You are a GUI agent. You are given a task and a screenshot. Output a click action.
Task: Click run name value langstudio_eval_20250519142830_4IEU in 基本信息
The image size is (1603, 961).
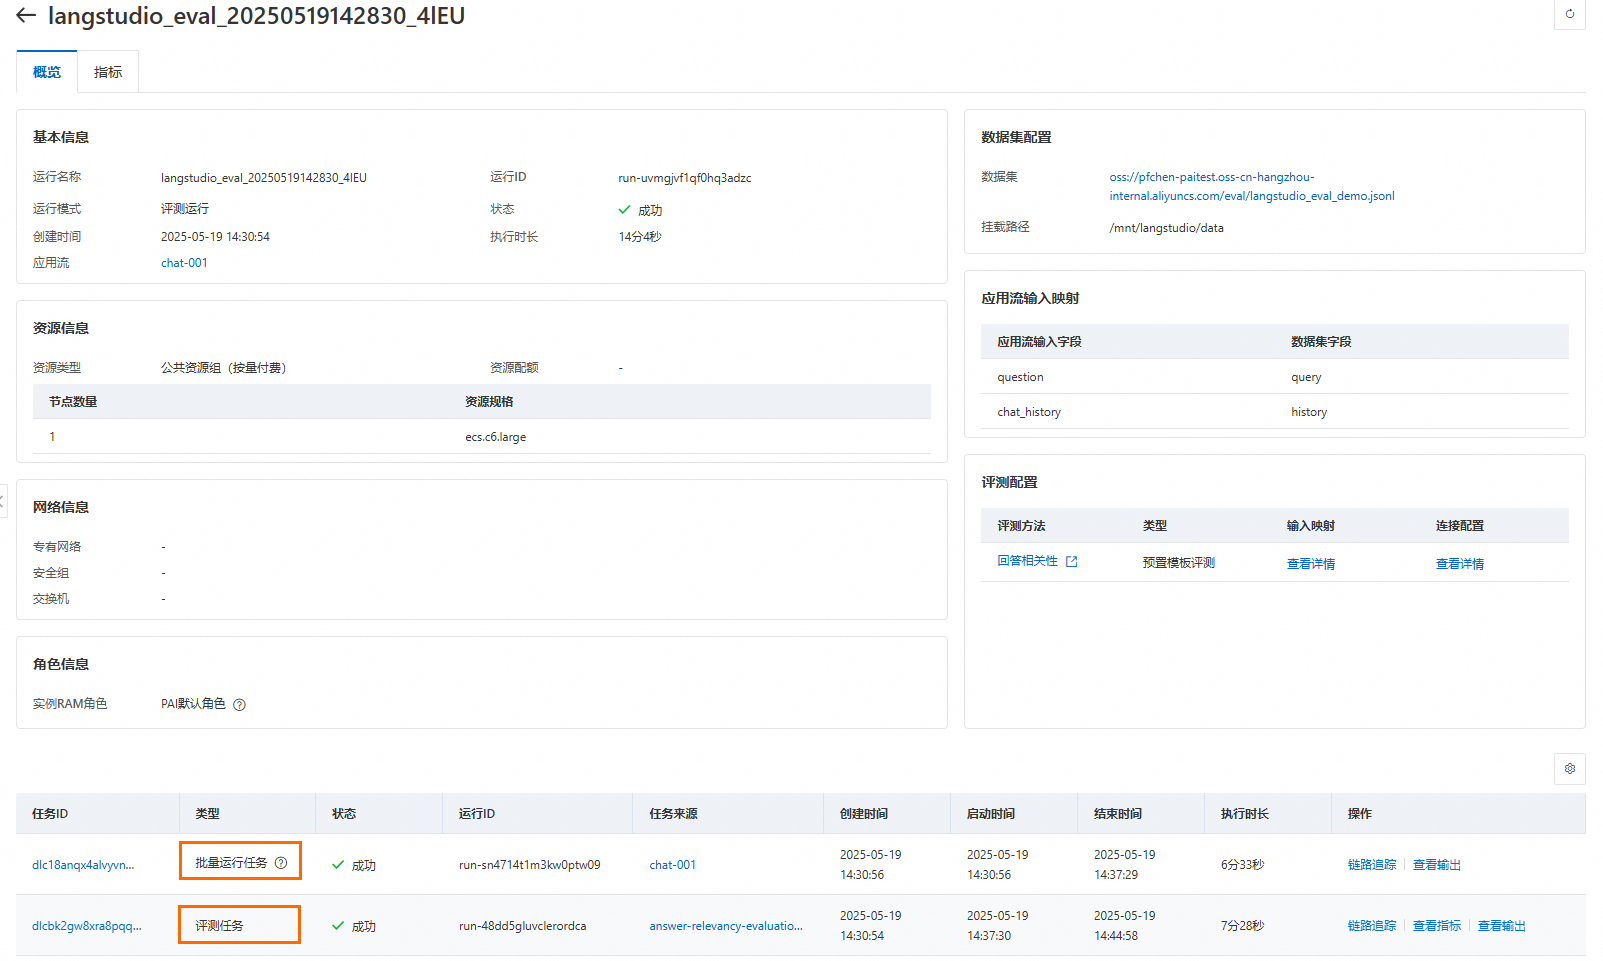264,178
